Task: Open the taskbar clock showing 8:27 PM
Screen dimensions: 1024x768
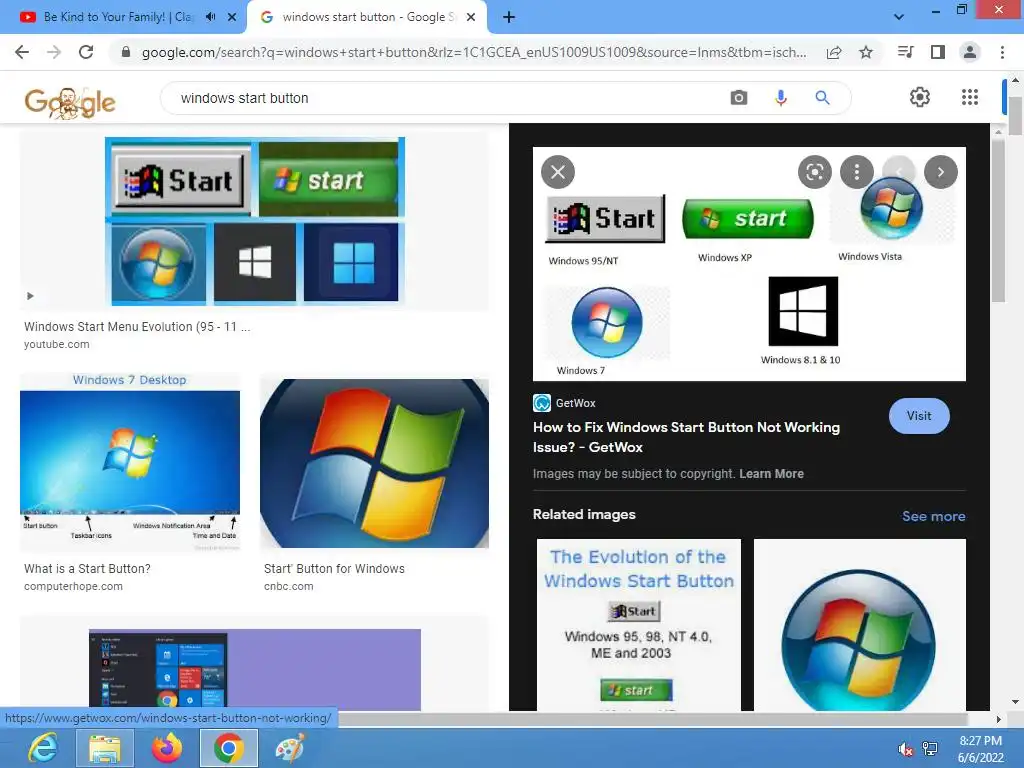Action: tap(980, 749)
